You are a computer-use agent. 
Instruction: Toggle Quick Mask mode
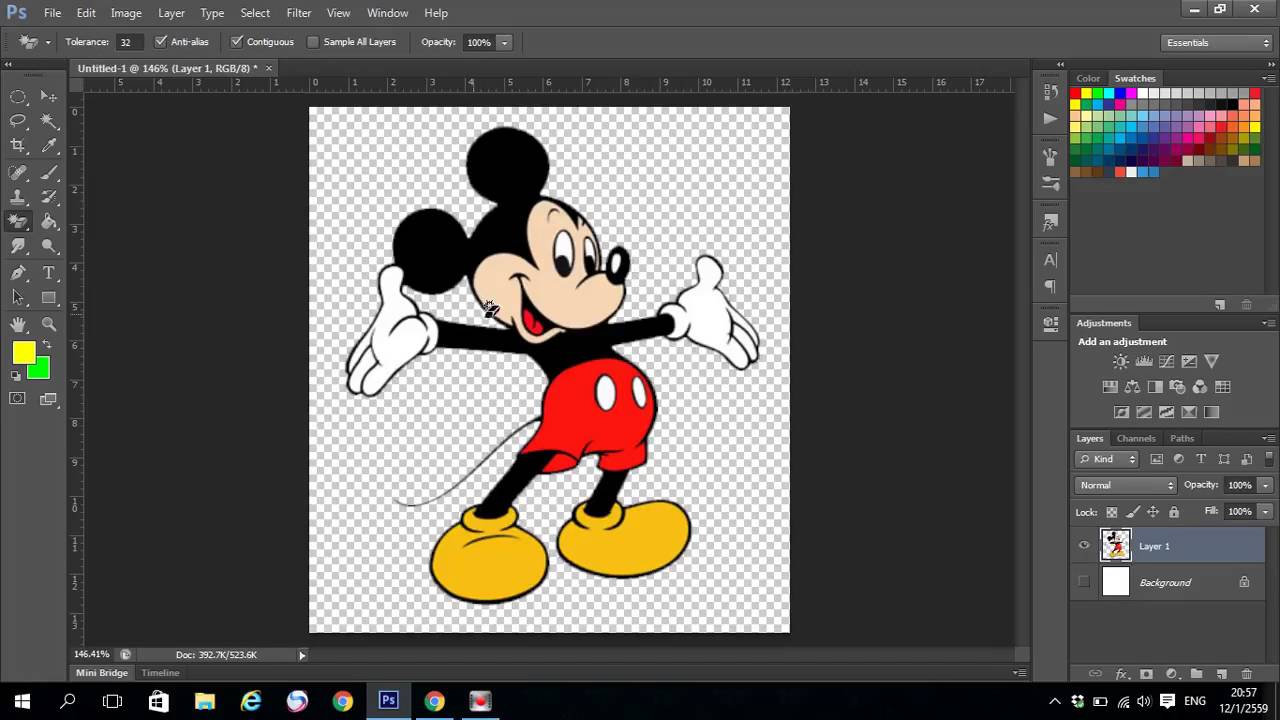coord(18,399)
